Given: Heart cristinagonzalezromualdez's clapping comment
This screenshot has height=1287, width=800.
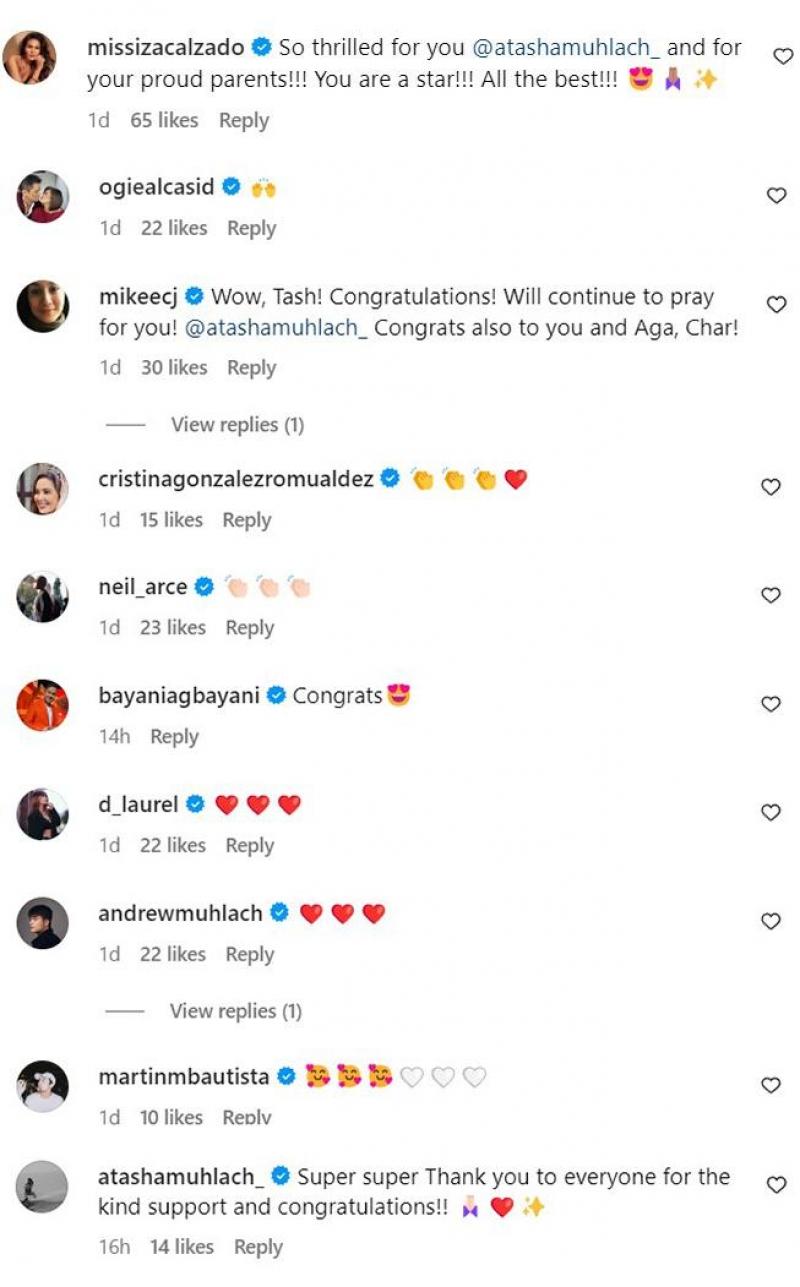Looking at the screenshot, I should (x=771, y=487).
